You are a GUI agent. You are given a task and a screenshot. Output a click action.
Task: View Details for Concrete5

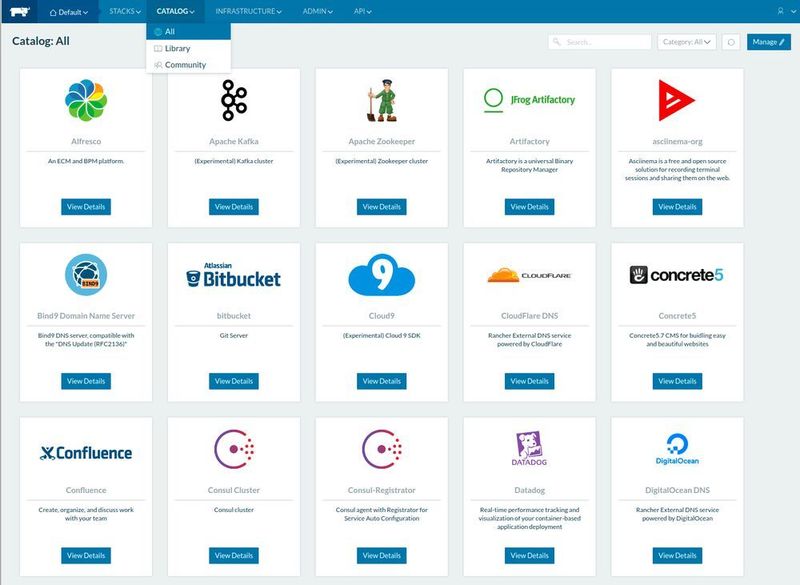pos(677,381)
